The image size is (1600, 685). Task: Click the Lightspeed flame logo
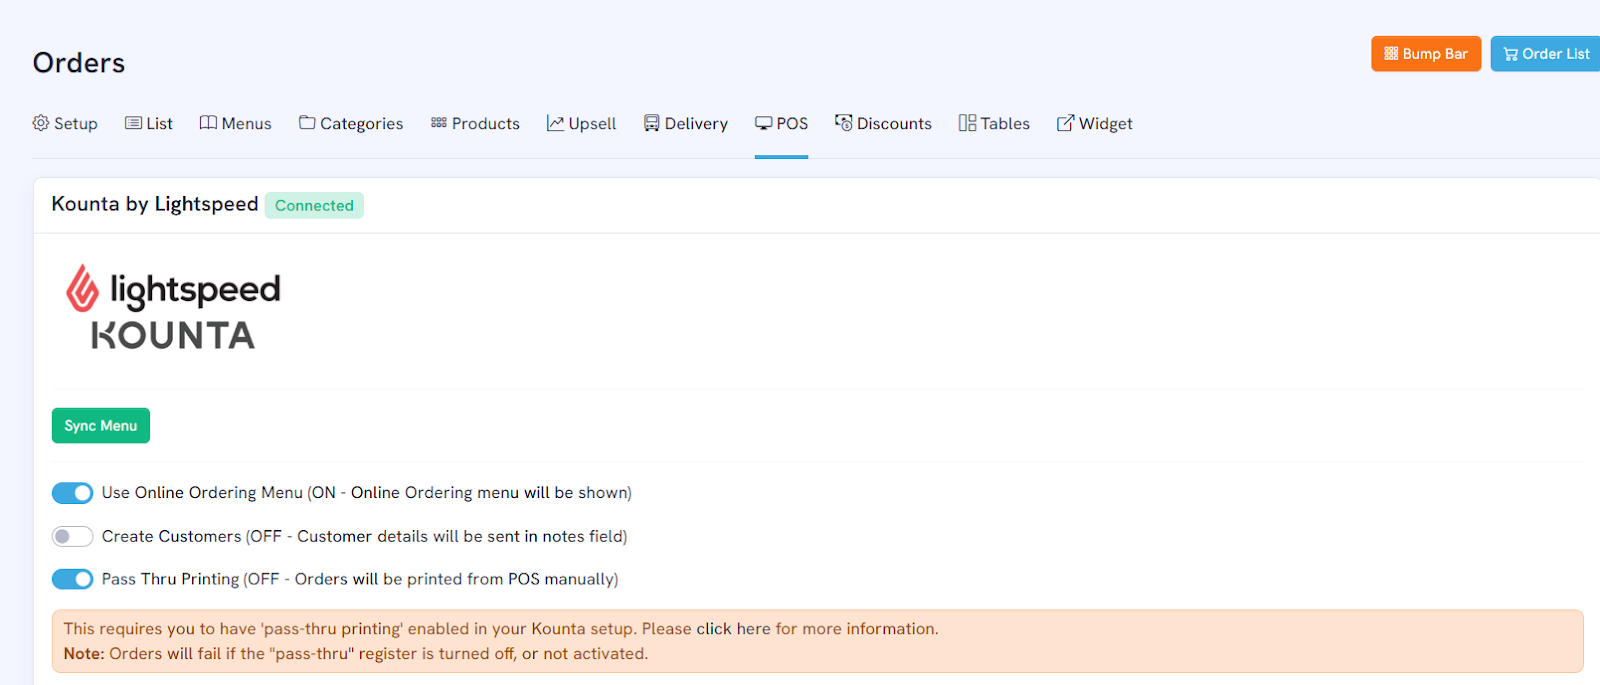83,289
